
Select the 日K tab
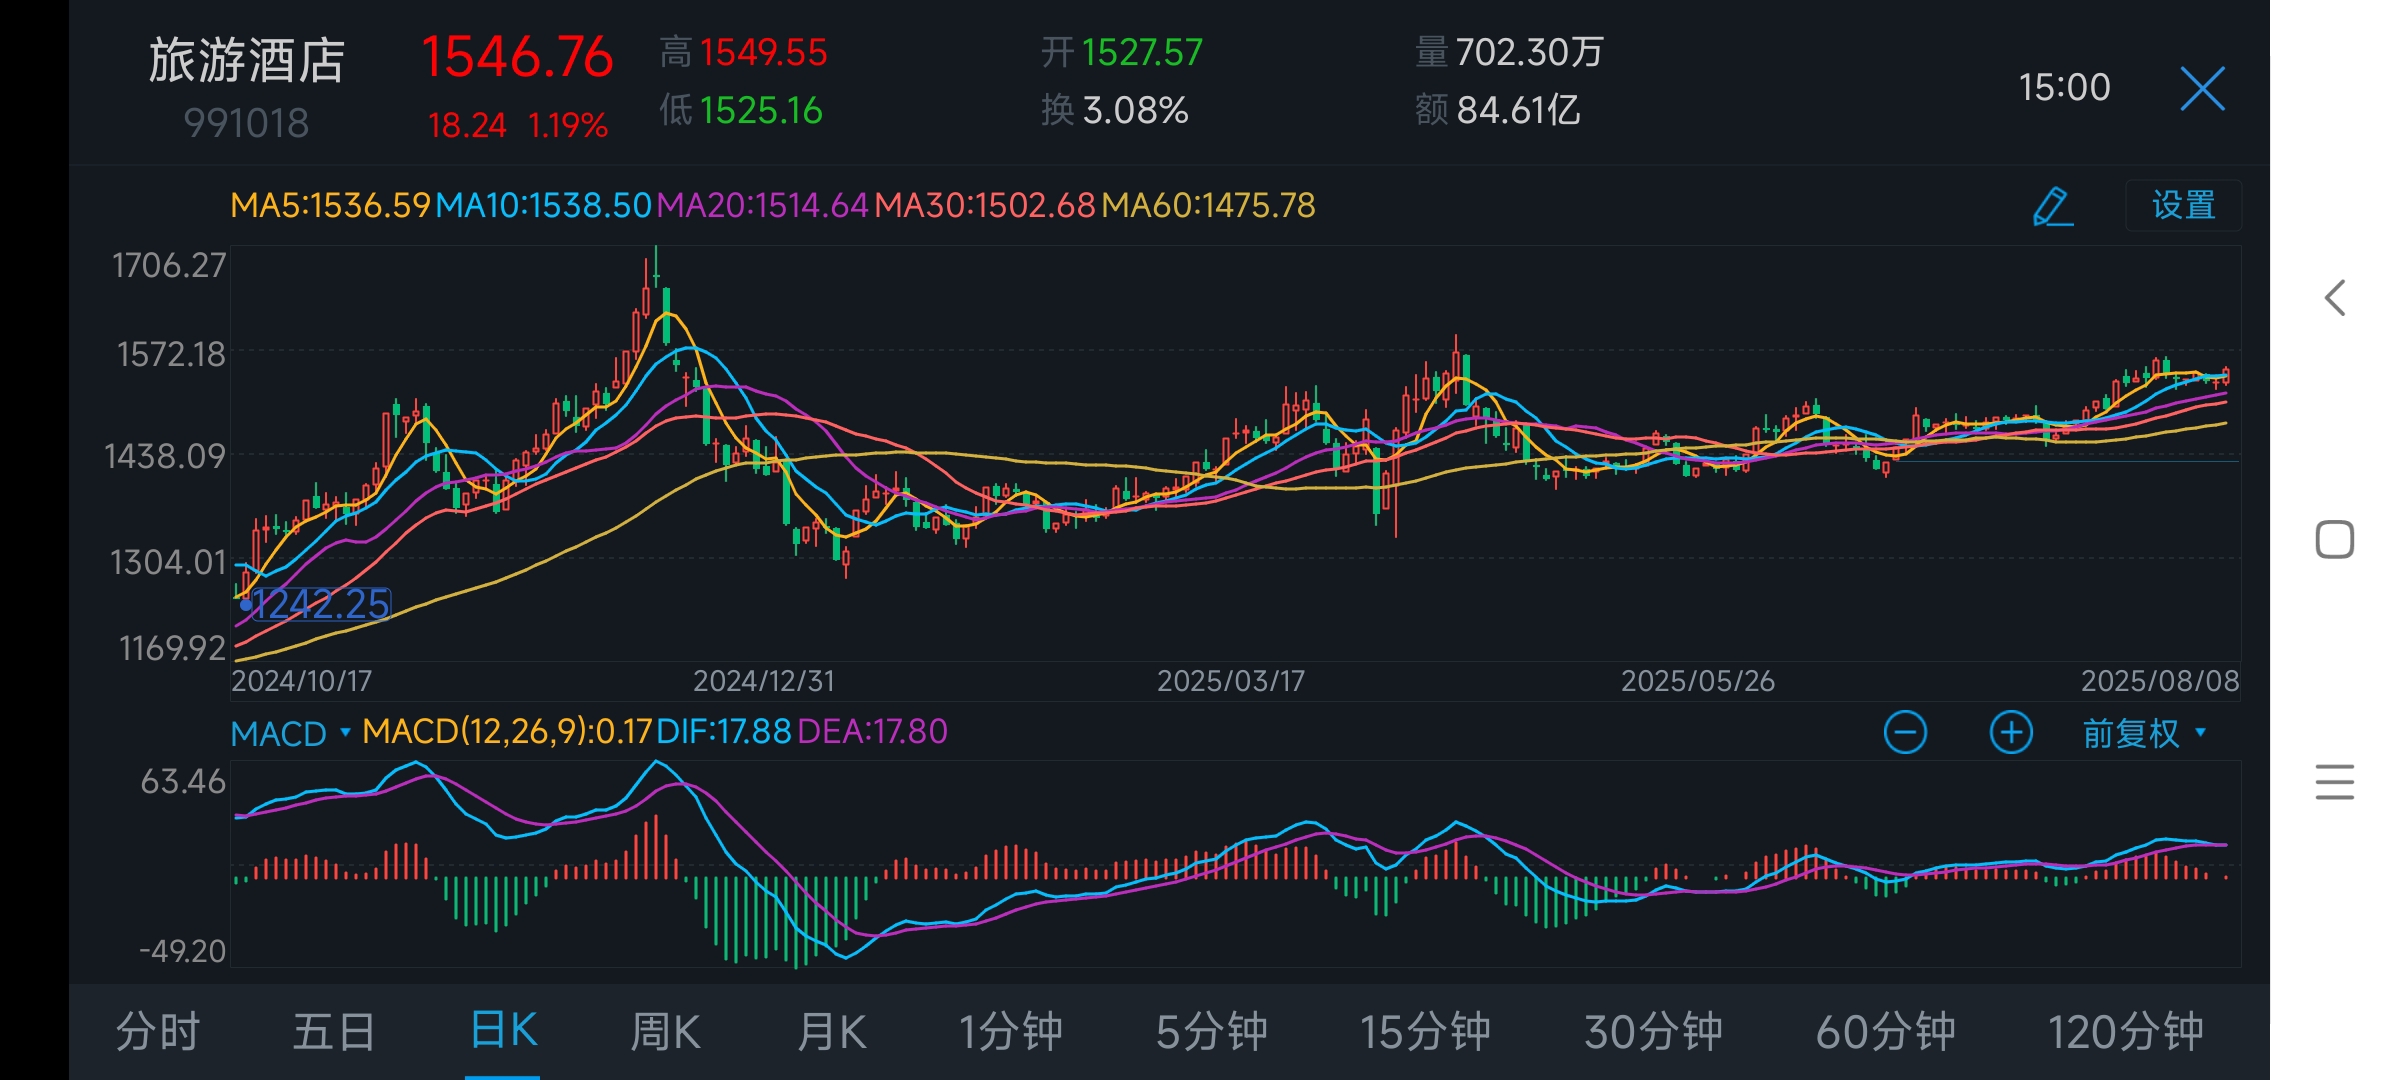503,1030
